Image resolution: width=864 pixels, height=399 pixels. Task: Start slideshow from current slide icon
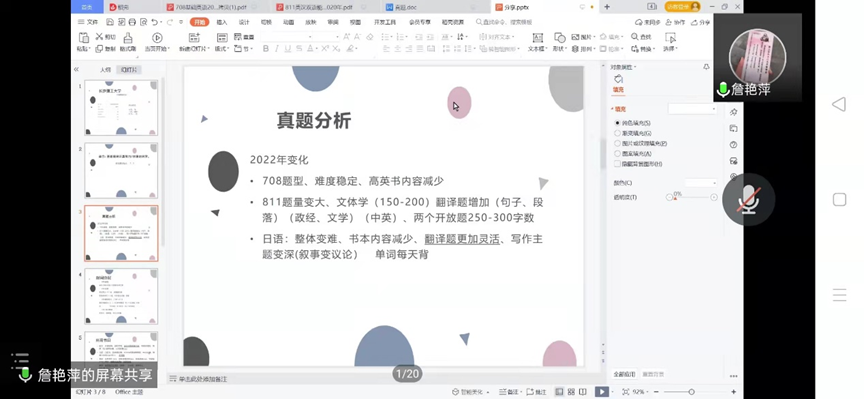(x=157, y=37)
